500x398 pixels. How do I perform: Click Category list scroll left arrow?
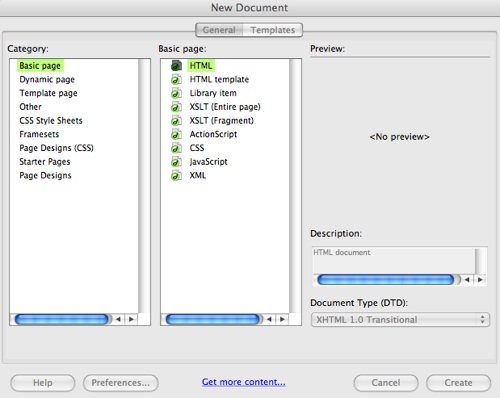pyautogui.click(x=118, y=319)
